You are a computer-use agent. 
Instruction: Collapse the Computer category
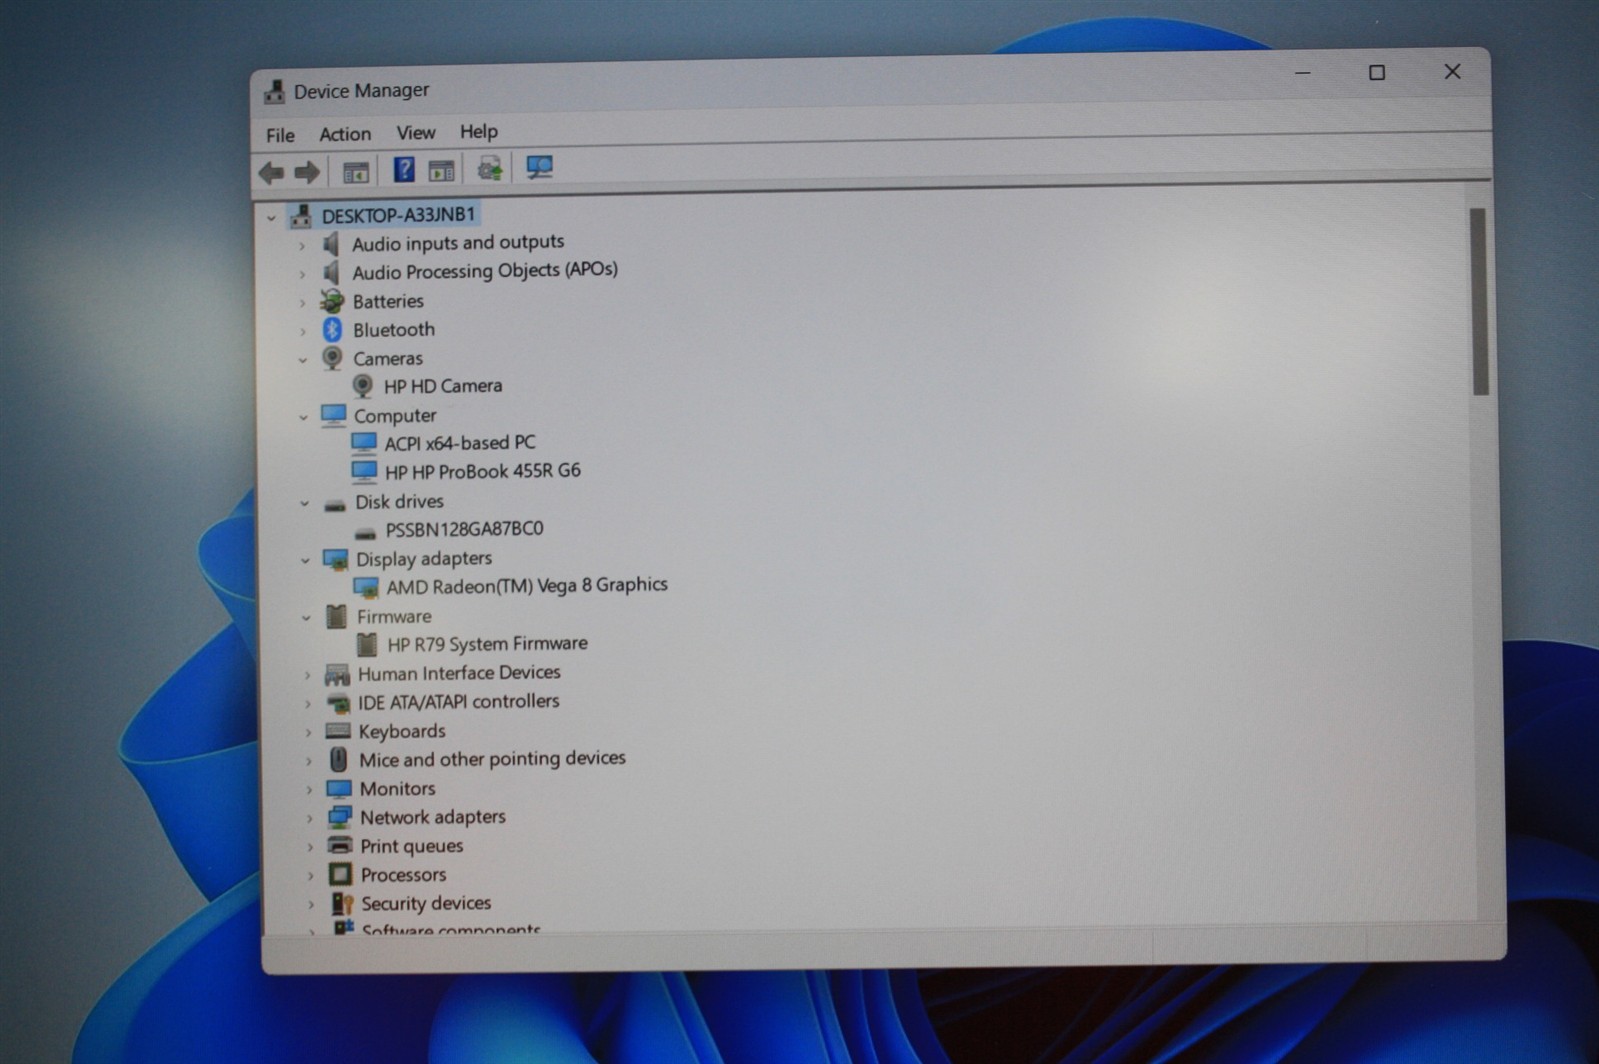303,417
